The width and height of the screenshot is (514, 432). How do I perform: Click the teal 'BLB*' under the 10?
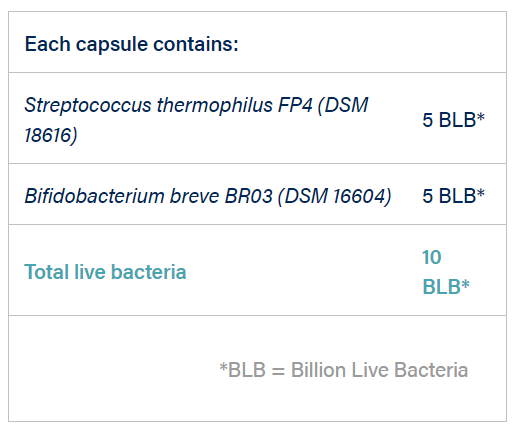coord(446,287)
